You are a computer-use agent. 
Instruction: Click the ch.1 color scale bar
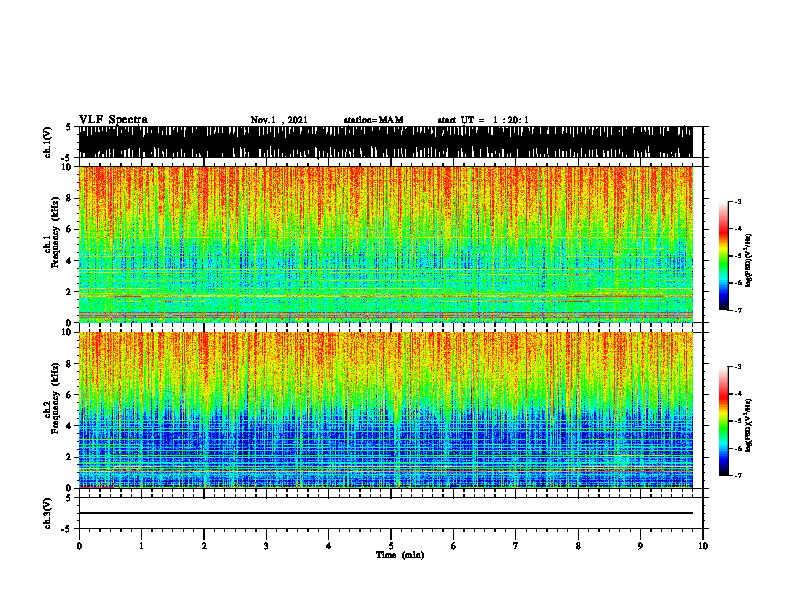click(x=724, y=256)
